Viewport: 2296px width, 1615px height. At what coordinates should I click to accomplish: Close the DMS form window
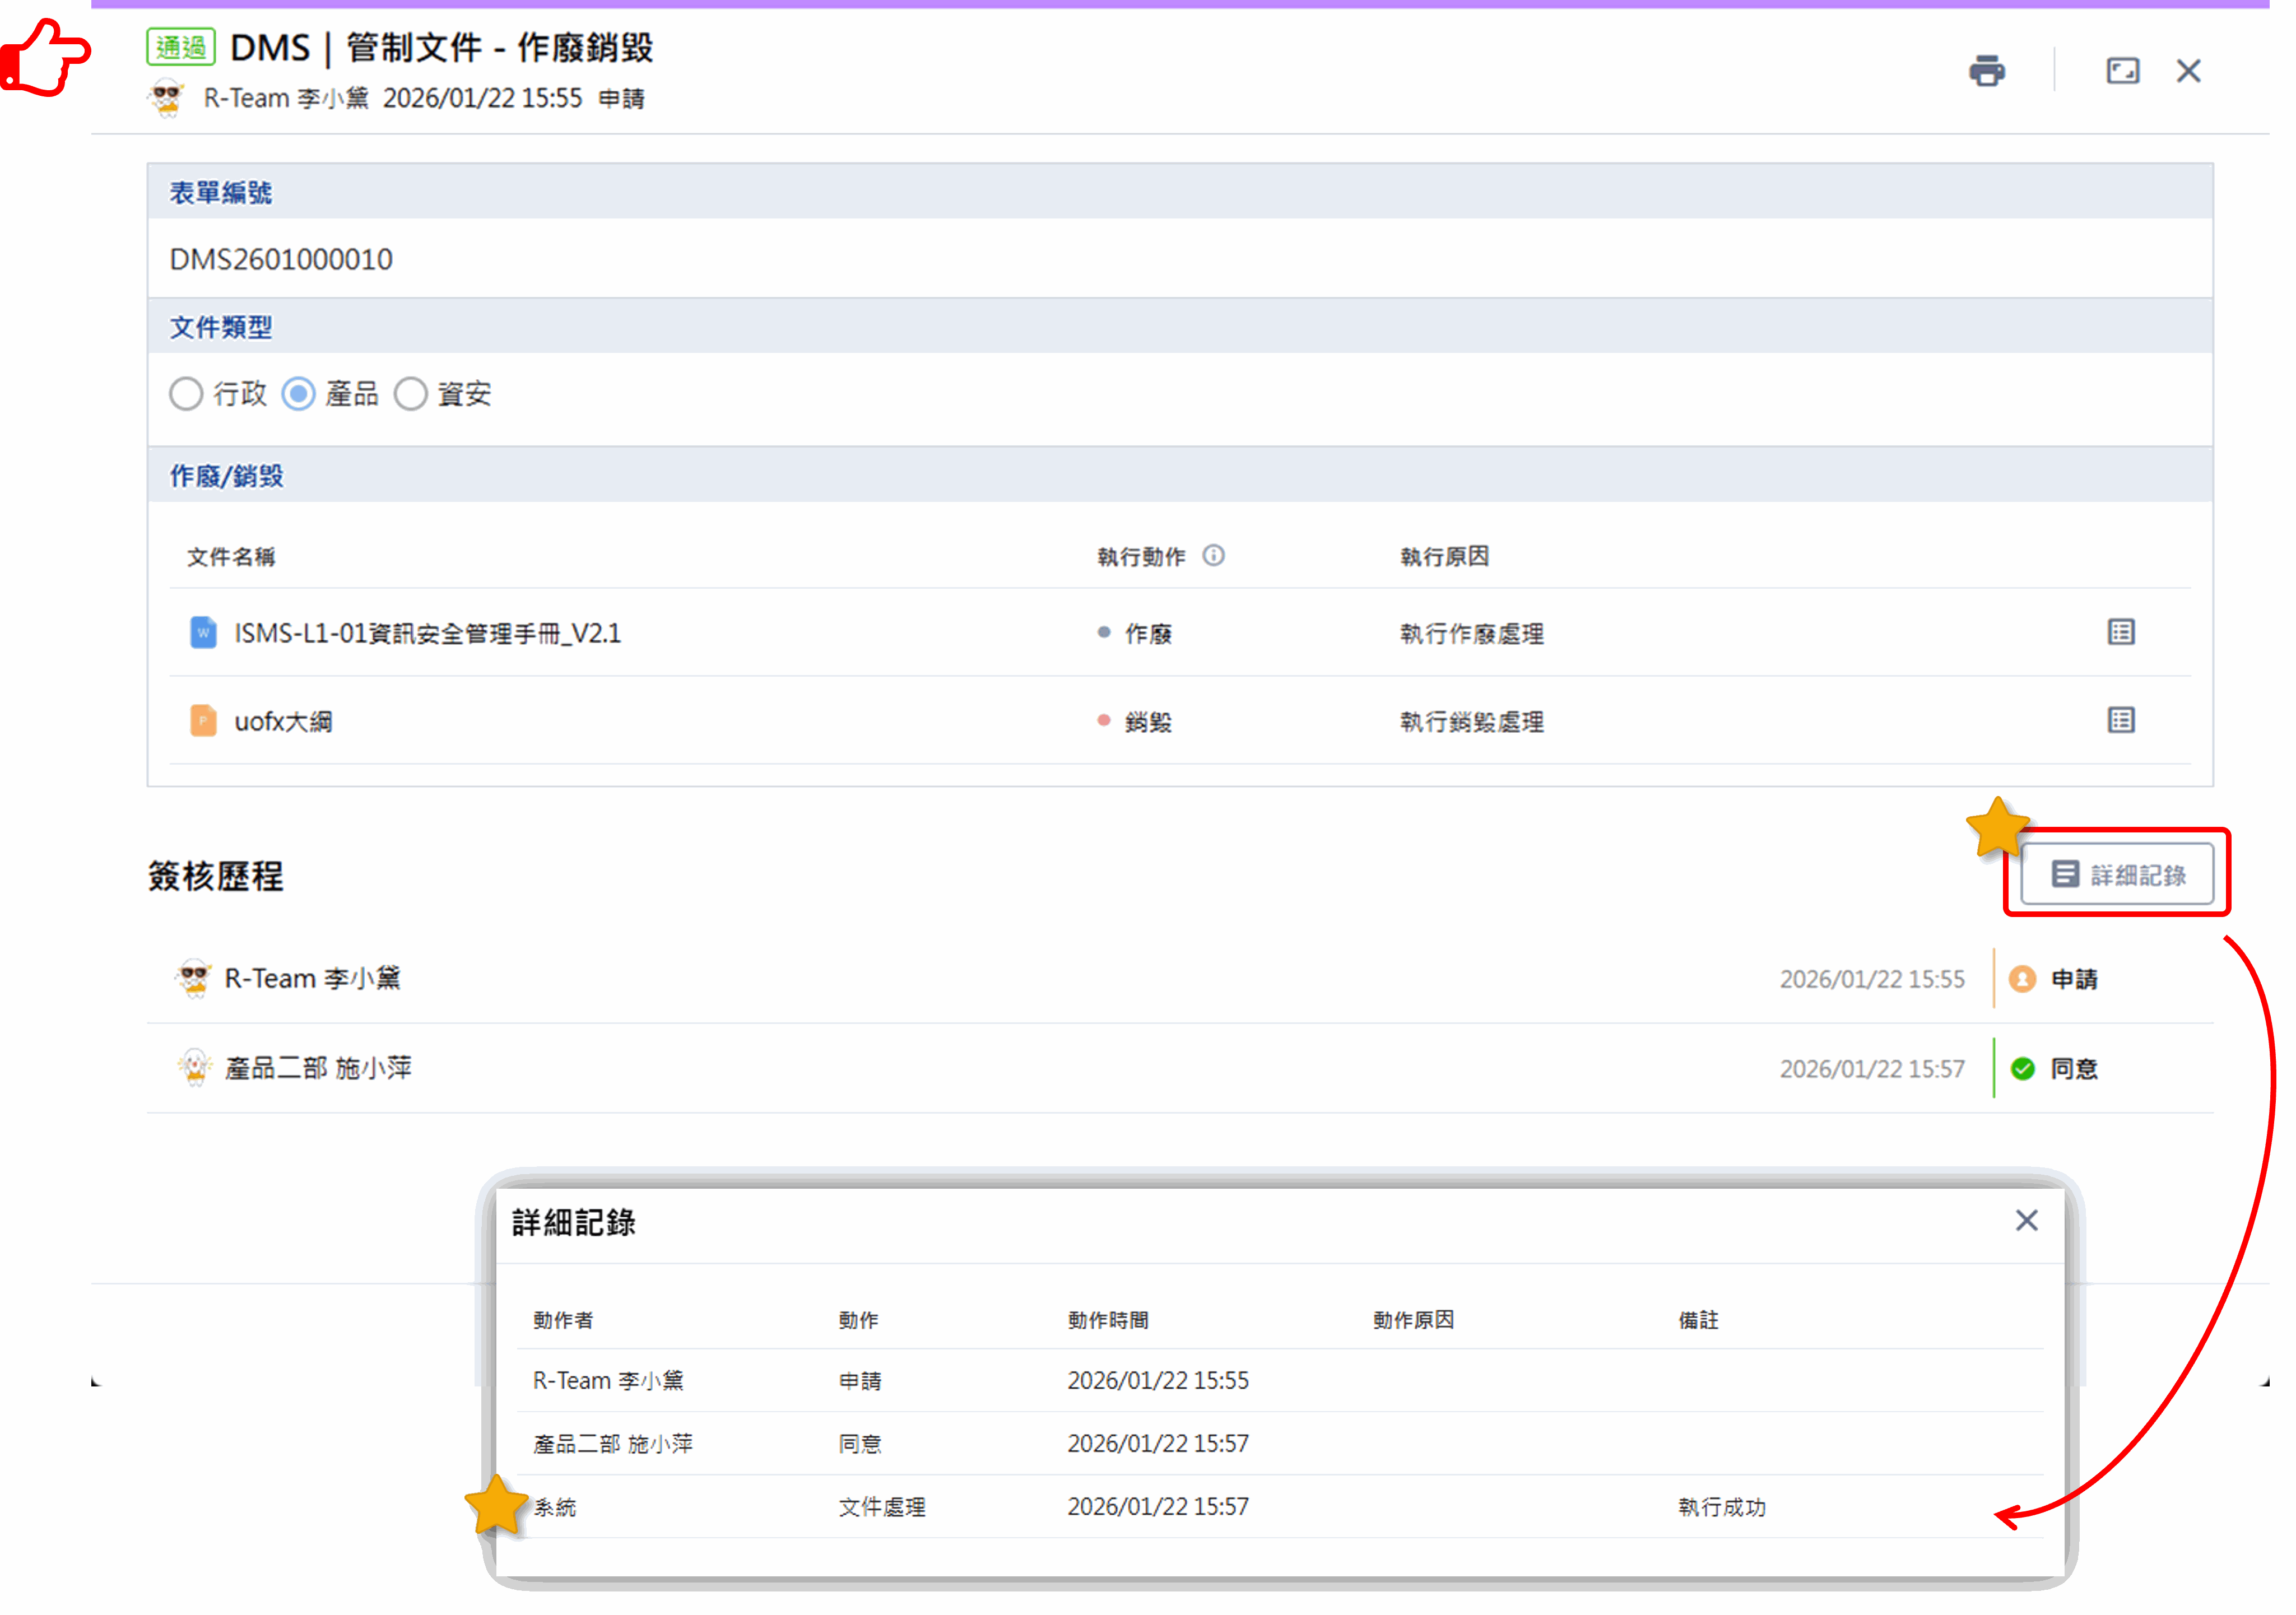[x=2188, y=71]
